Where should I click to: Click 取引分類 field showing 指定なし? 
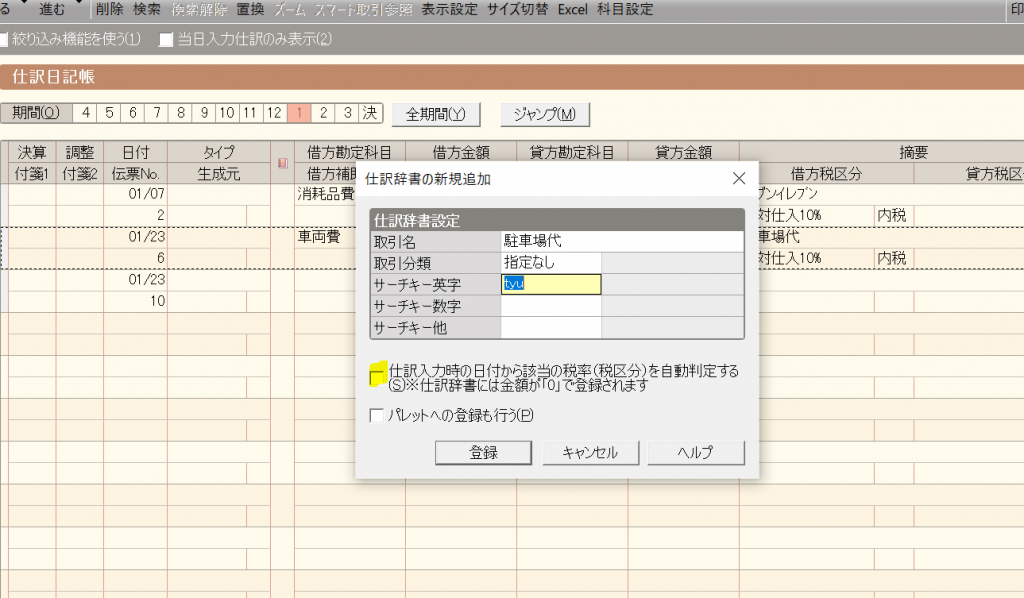pos(551,262)
